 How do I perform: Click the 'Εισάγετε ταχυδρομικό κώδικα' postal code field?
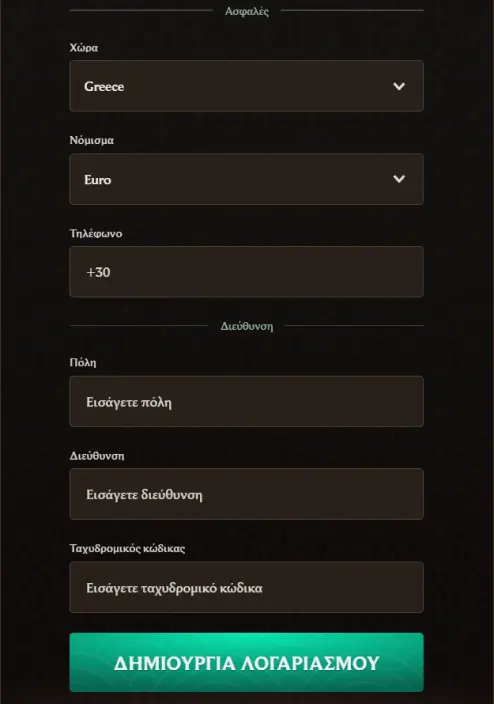(x=247, y=587)
